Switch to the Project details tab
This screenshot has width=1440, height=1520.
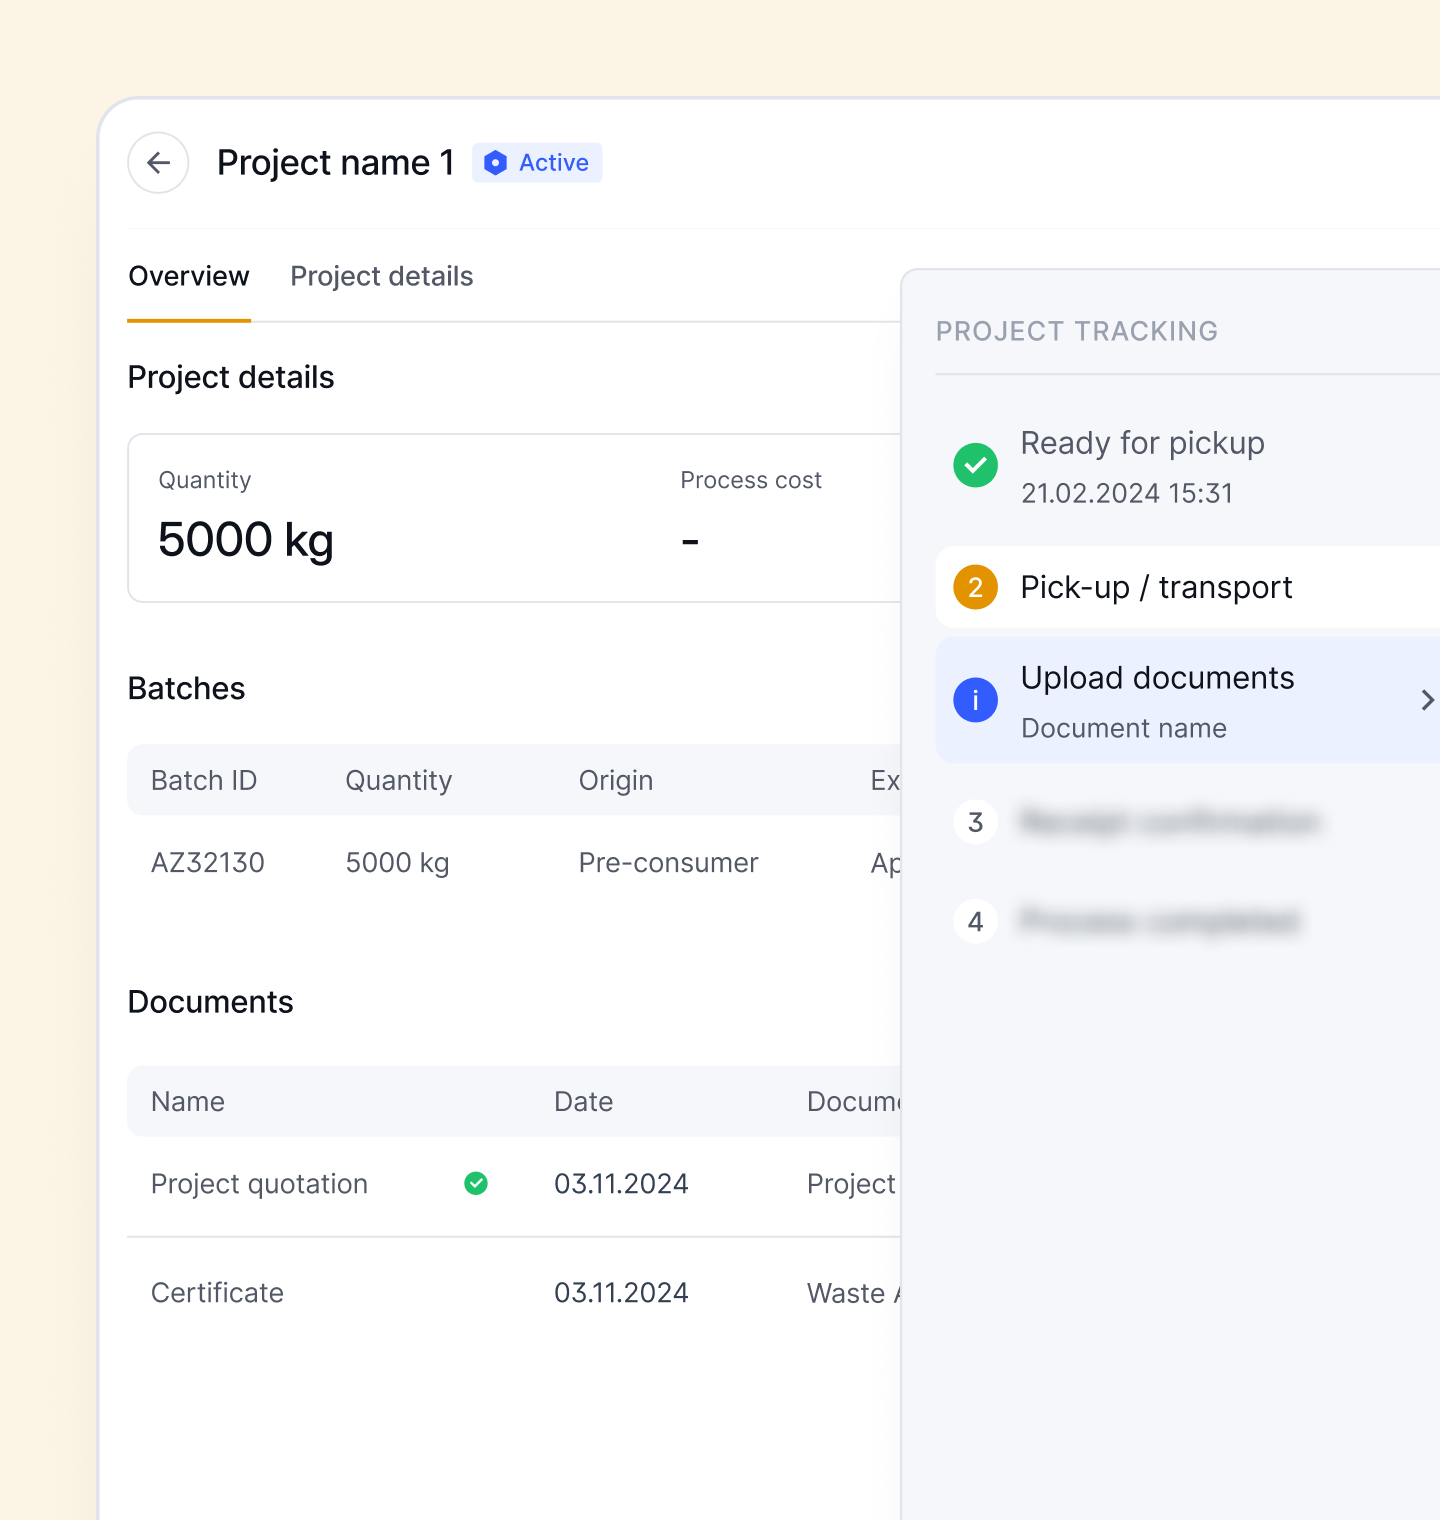pos(381,277)
